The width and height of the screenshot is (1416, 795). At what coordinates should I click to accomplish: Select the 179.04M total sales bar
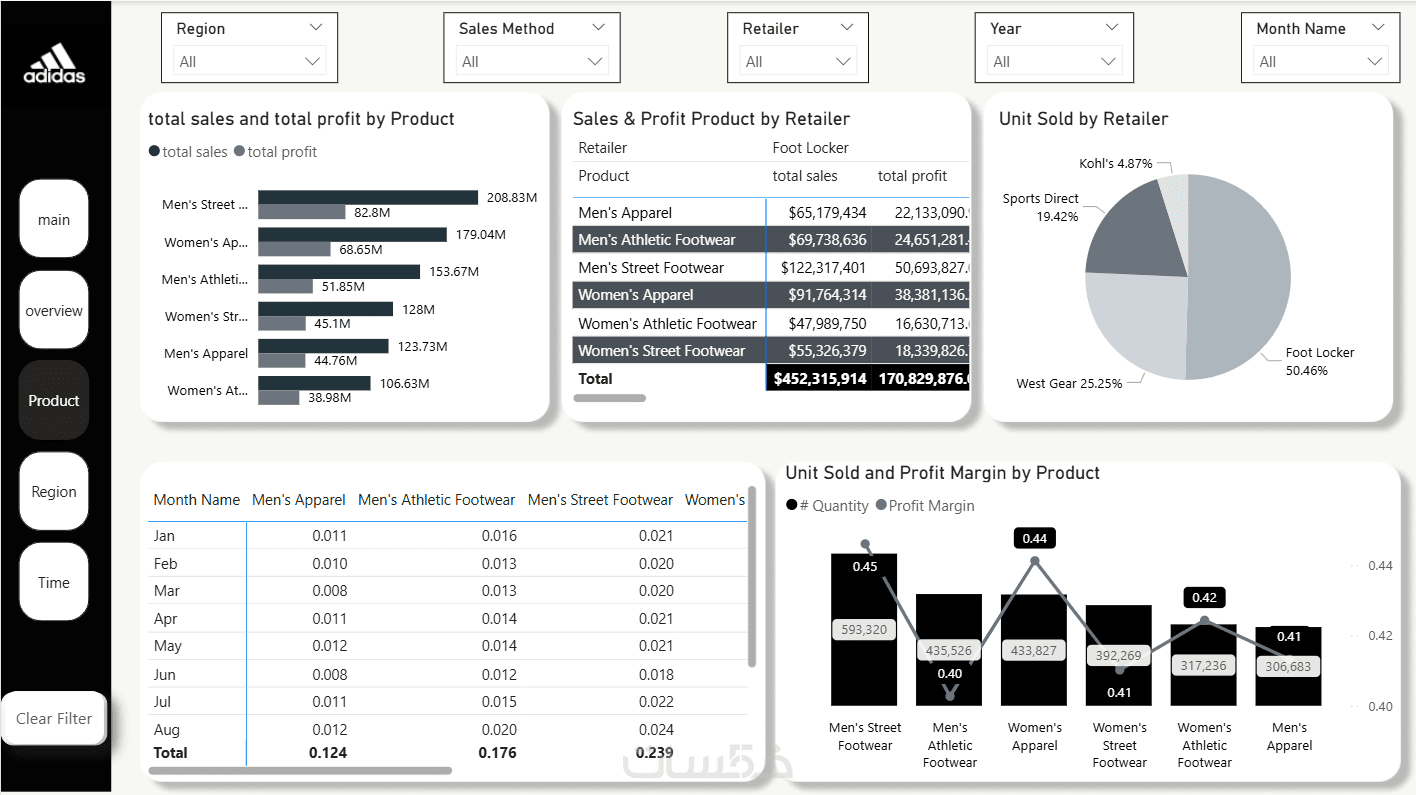[352, 235]
